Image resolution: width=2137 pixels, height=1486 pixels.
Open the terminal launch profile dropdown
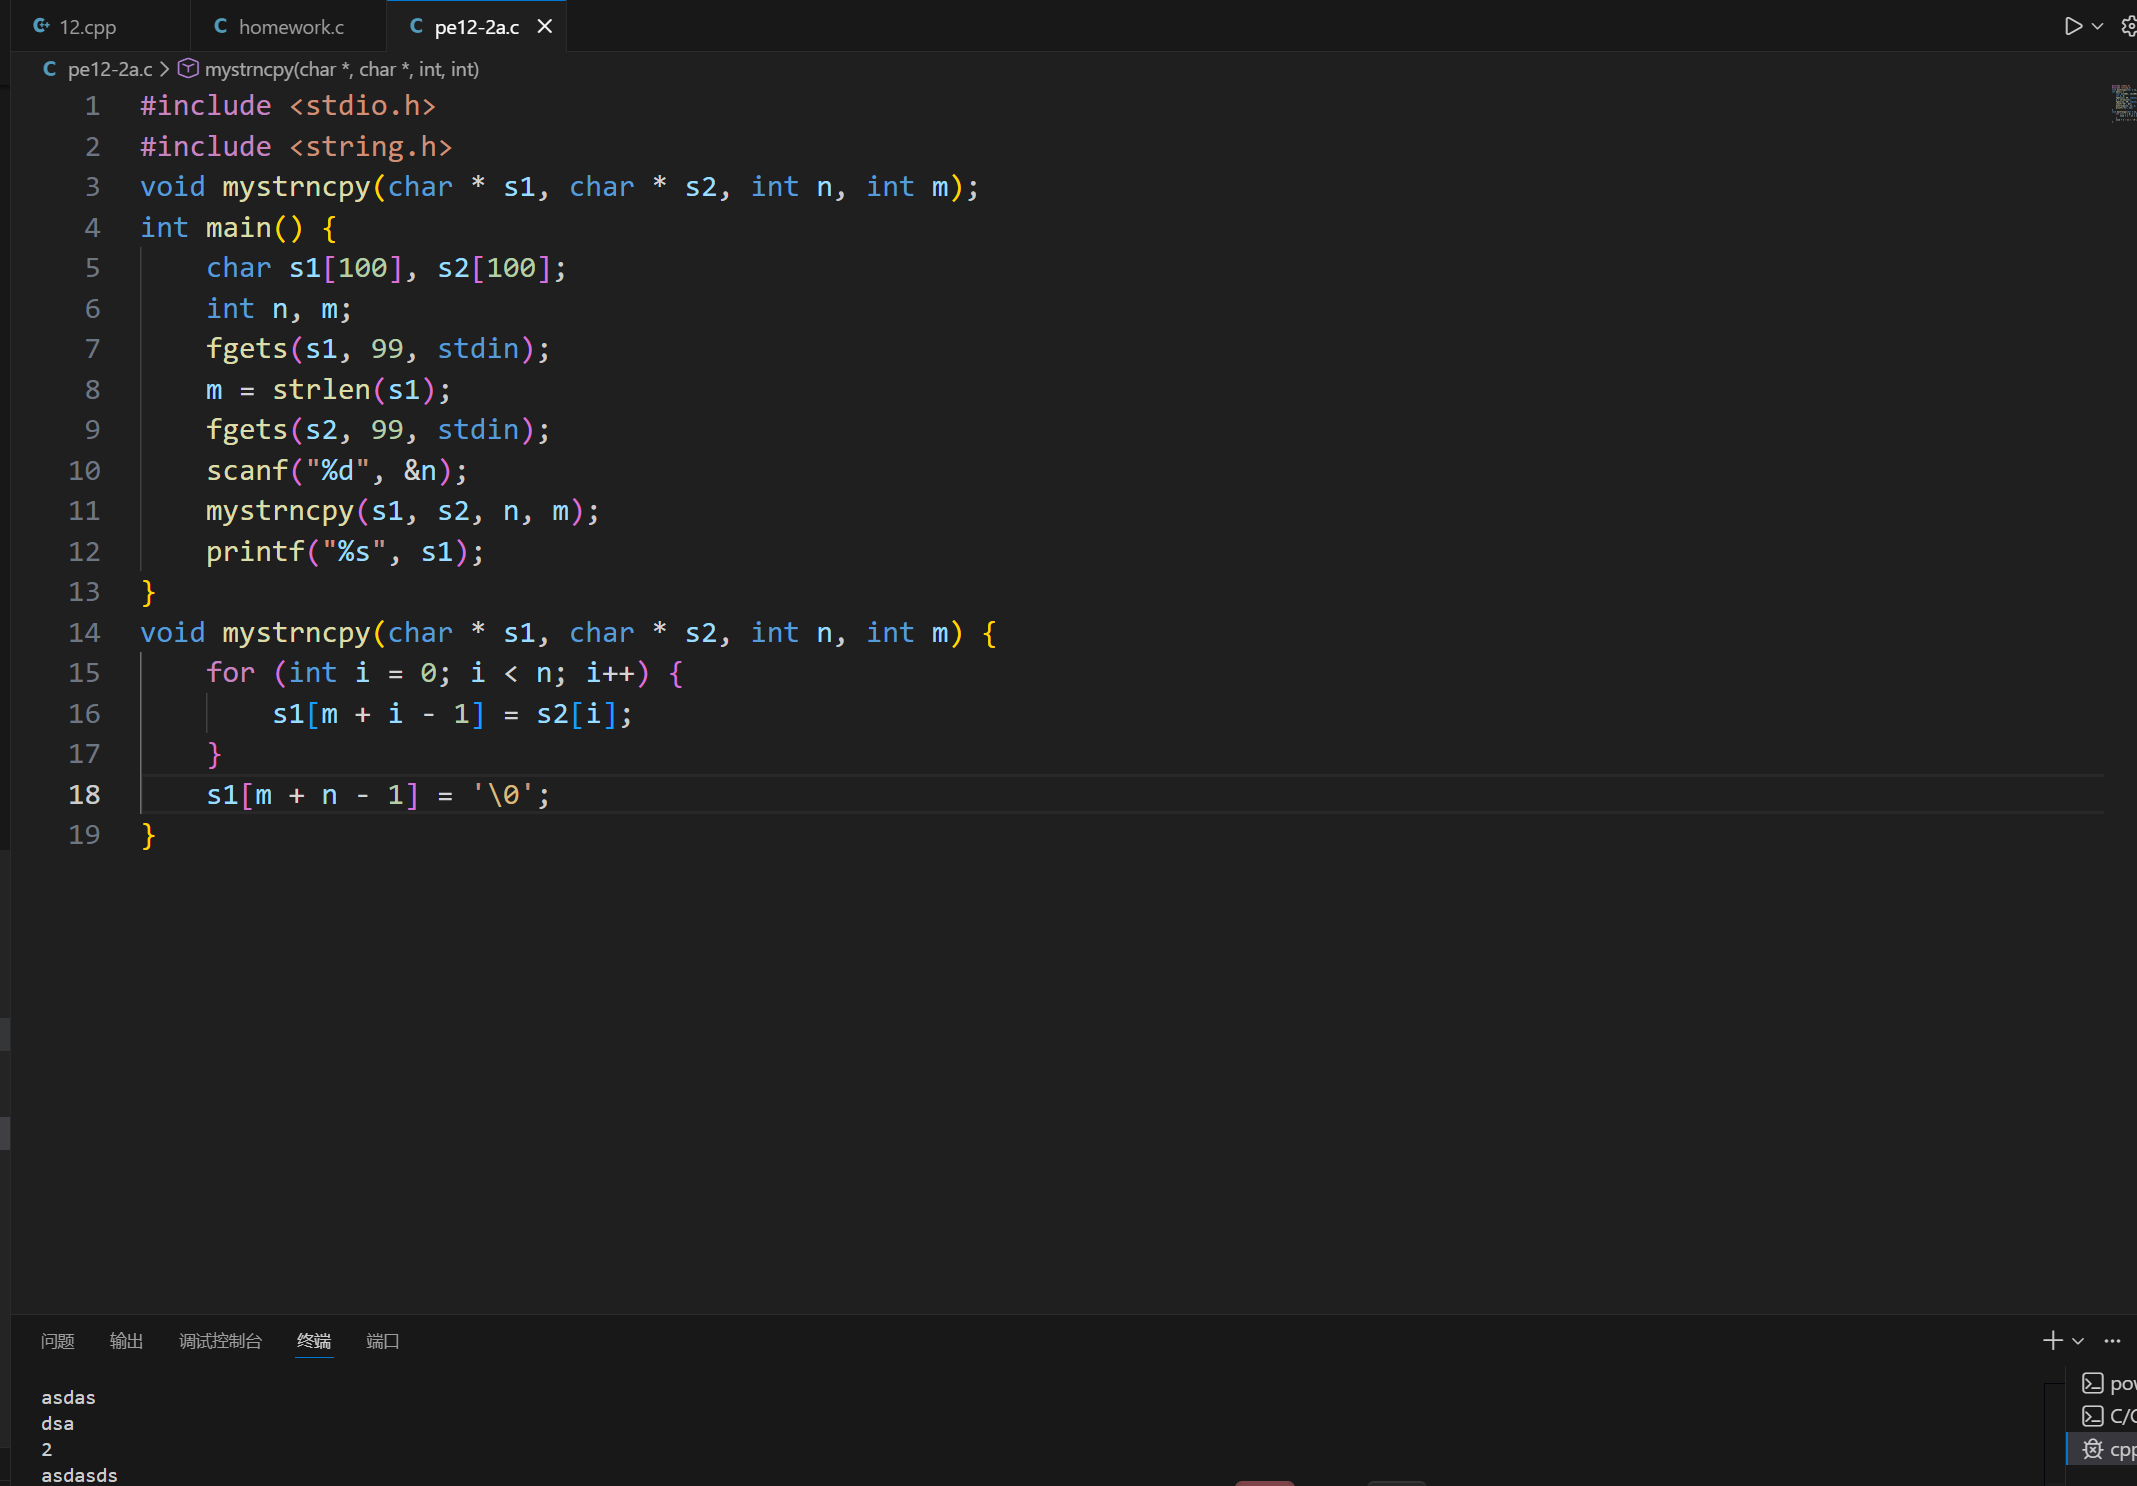point(2078,1341)
